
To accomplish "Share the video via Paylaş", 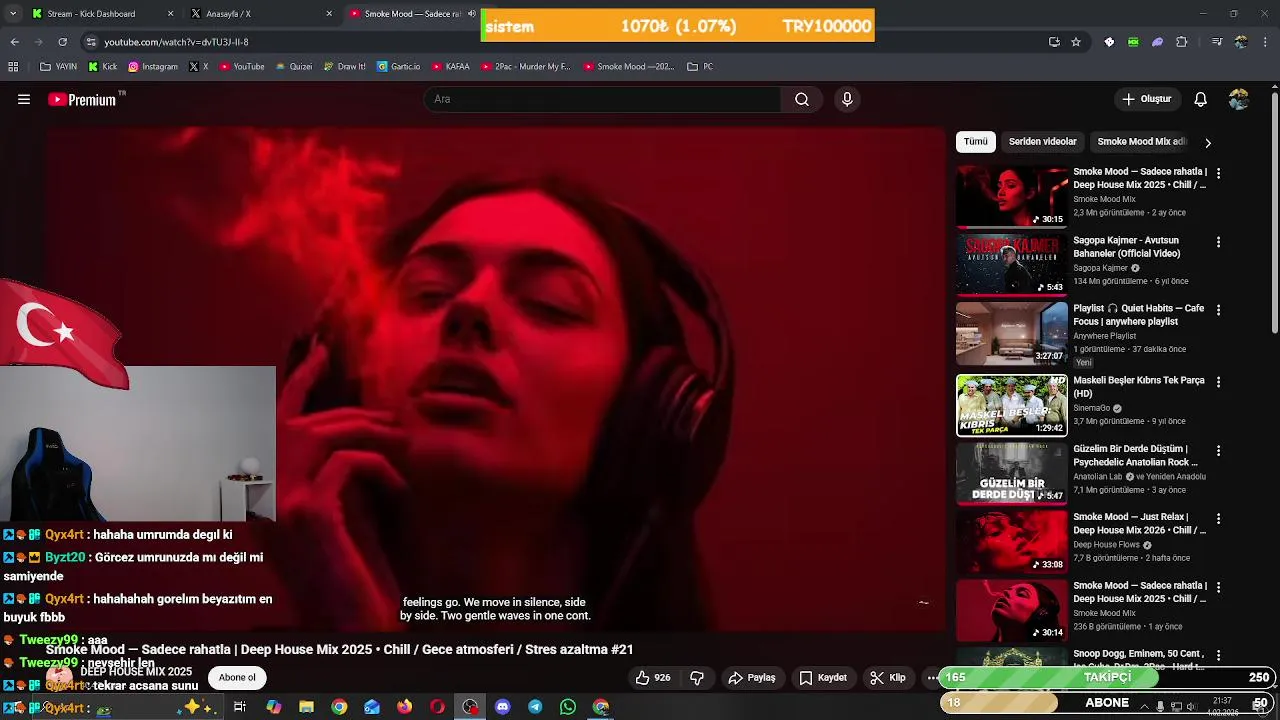I will tap(751, 678).
